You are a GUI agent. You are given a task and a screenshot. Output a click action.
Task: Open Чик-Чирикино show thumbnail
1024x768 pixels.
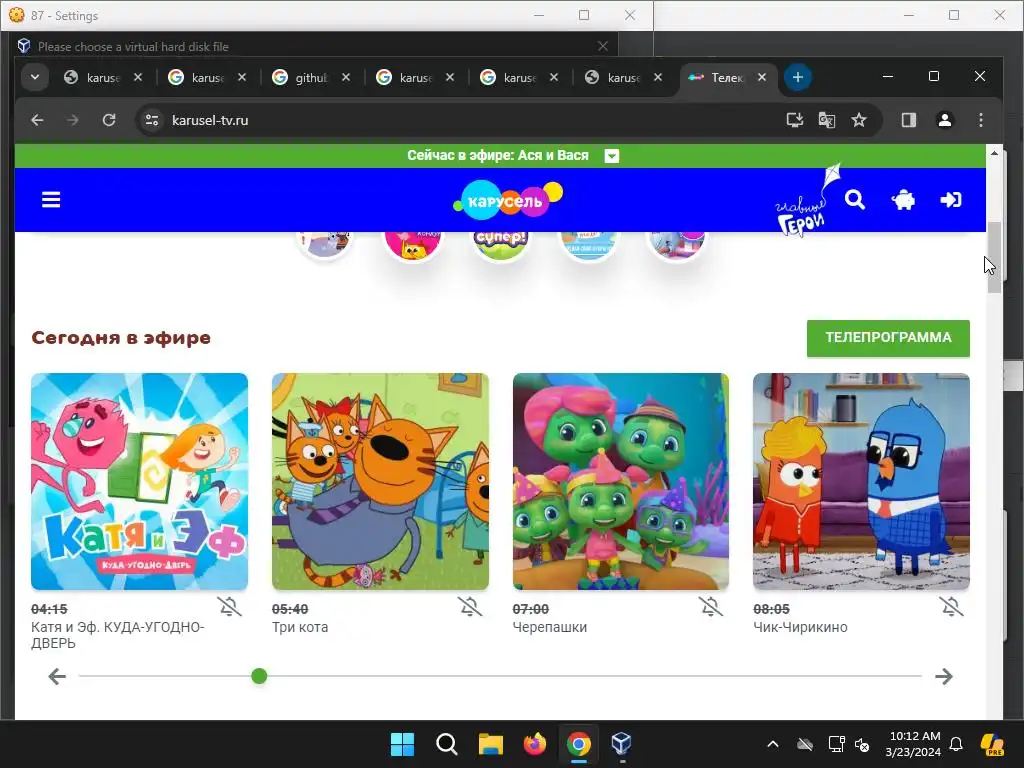coord(861,481)
